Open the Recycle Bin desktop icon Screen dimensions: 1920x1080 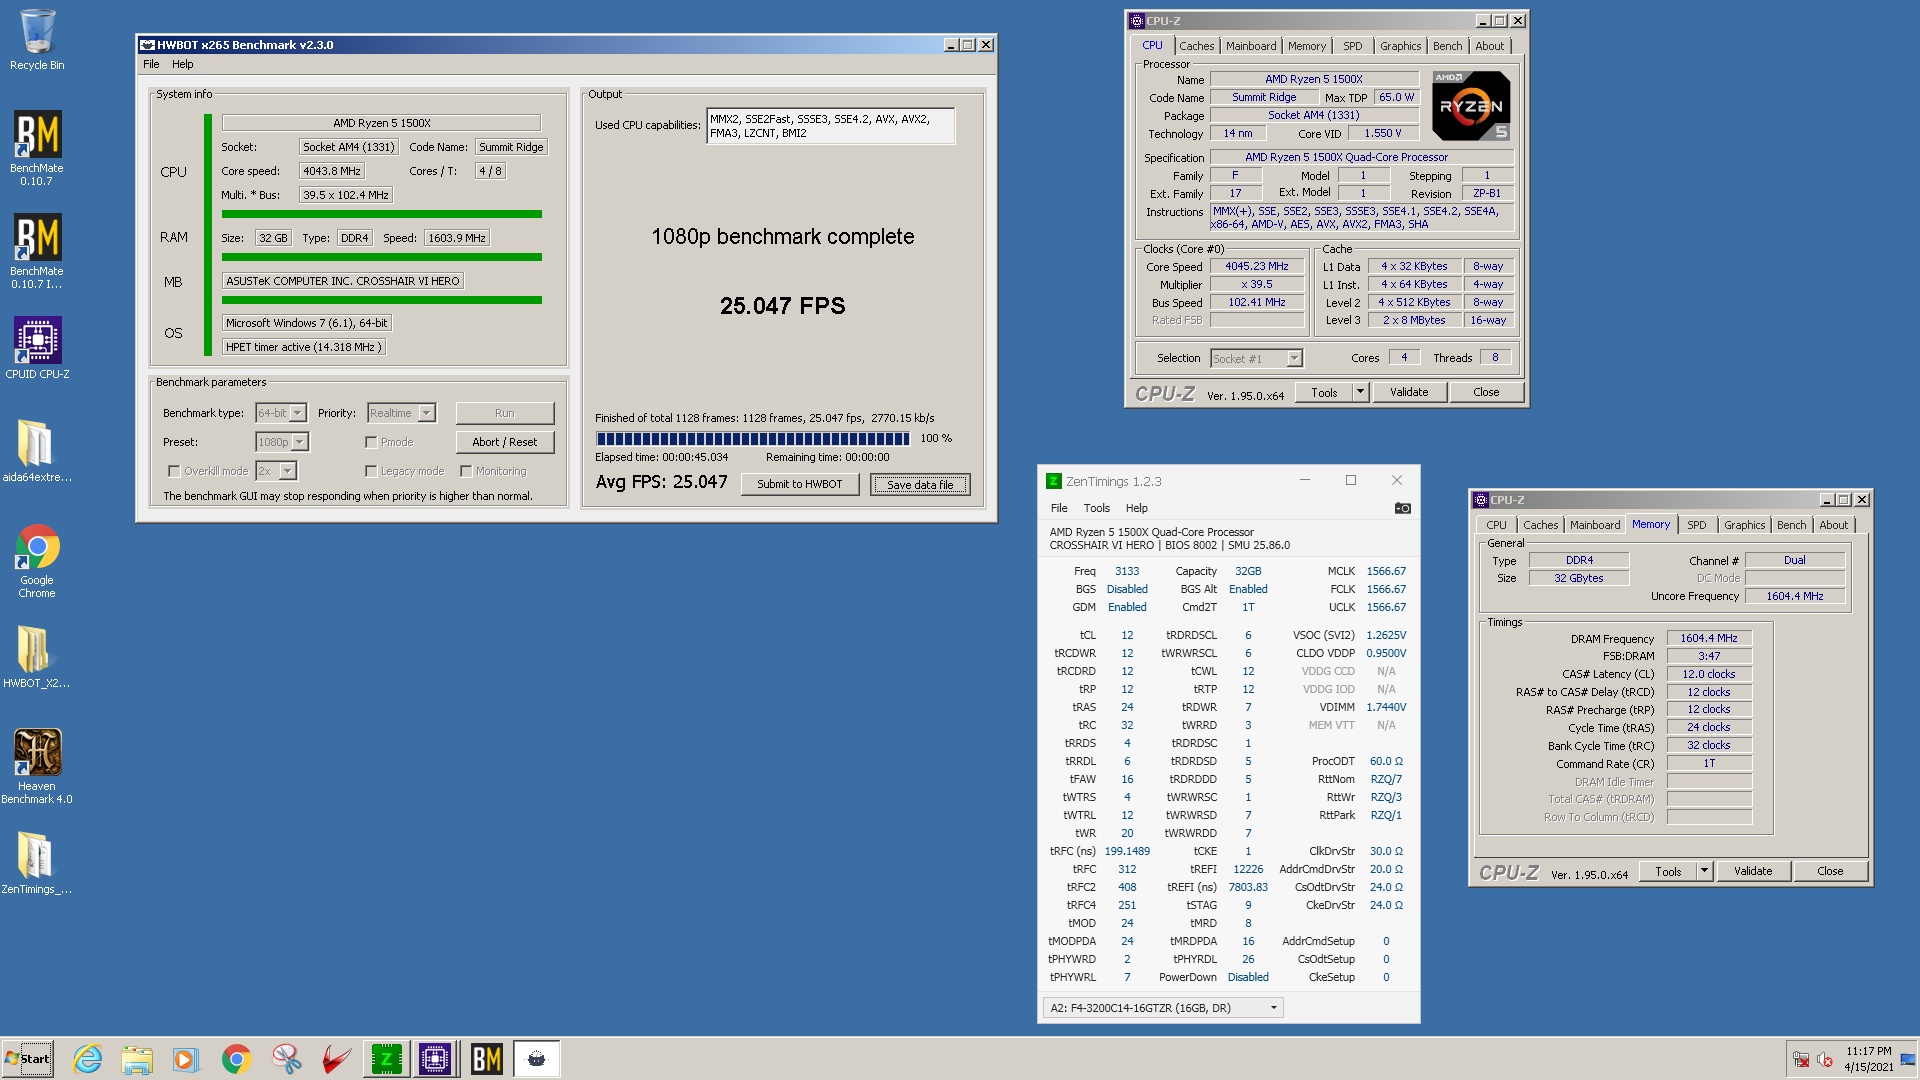[37, 40]
